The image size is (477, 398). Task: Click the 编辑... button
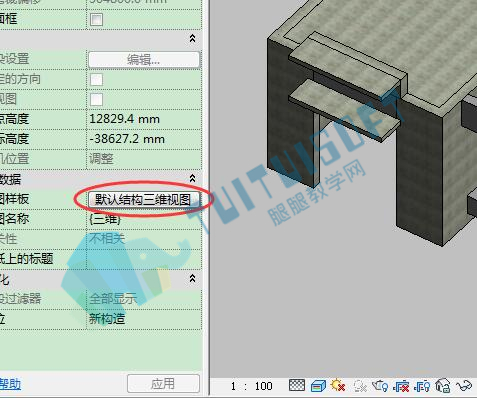pos(144,60)
